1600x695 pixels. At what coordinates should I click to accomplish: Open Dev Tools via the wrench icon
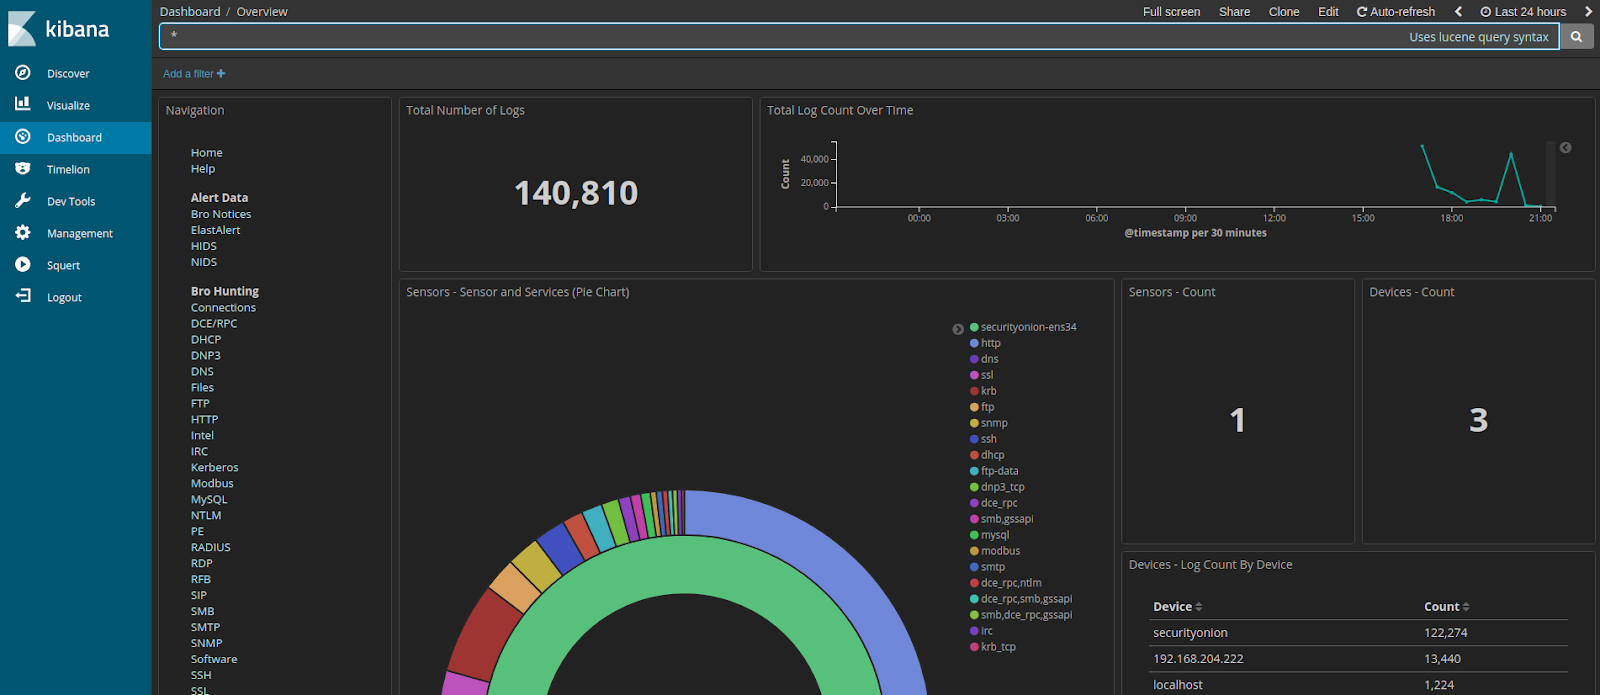(x=22, y=201)
